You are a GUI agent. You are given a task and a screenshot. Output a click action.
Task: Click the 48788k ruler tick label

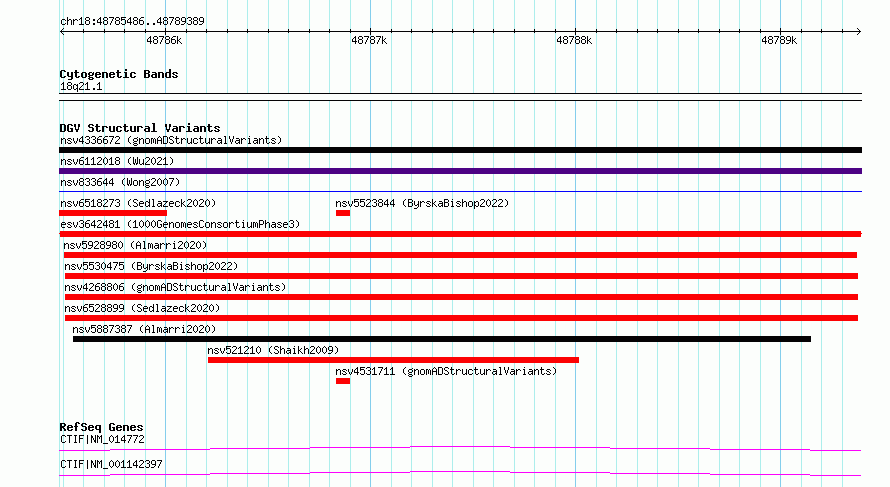click(x=574, y=40)
